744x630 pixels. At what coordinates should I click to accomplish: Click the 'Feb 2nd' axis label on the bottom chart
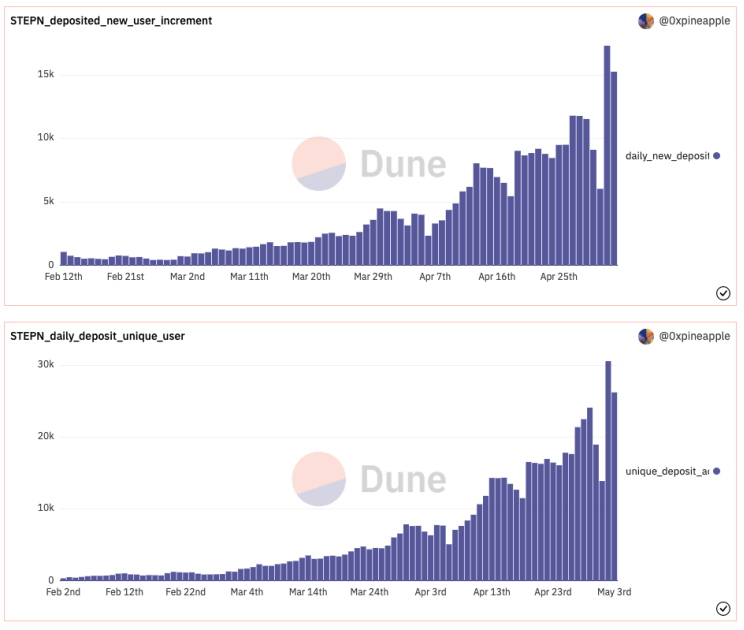pyautogui.click(x=63, y=592)
